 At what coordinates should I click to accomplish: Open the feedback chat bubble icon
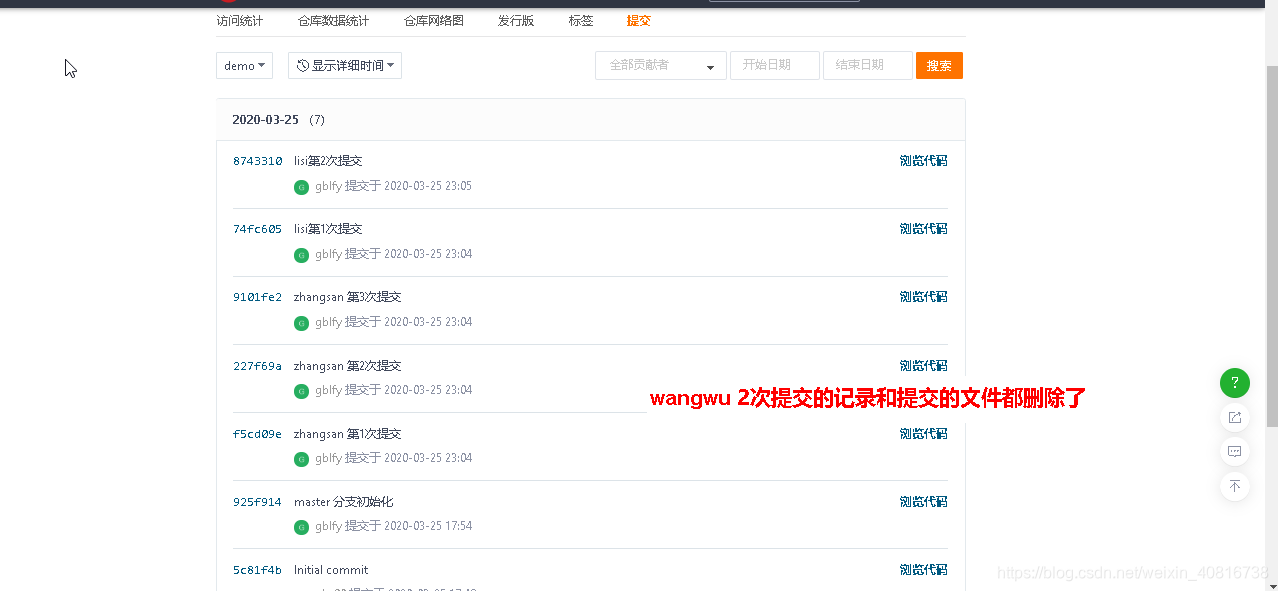tap(1235, 451)
